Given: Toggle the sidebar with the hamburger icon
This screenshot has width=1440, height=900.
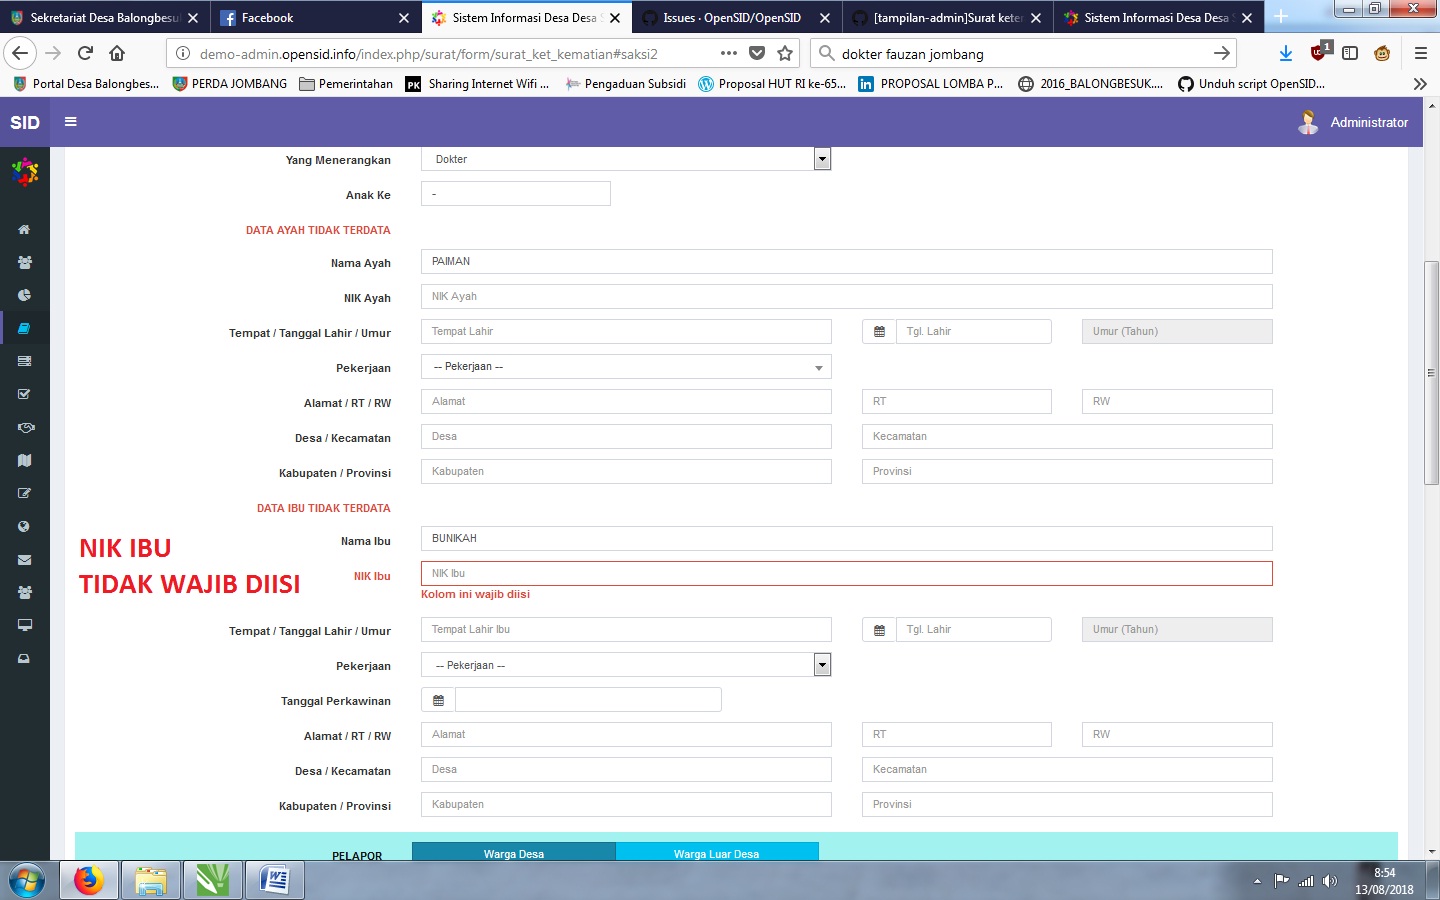Looking at the screenshot, I should tap(70, 121).
